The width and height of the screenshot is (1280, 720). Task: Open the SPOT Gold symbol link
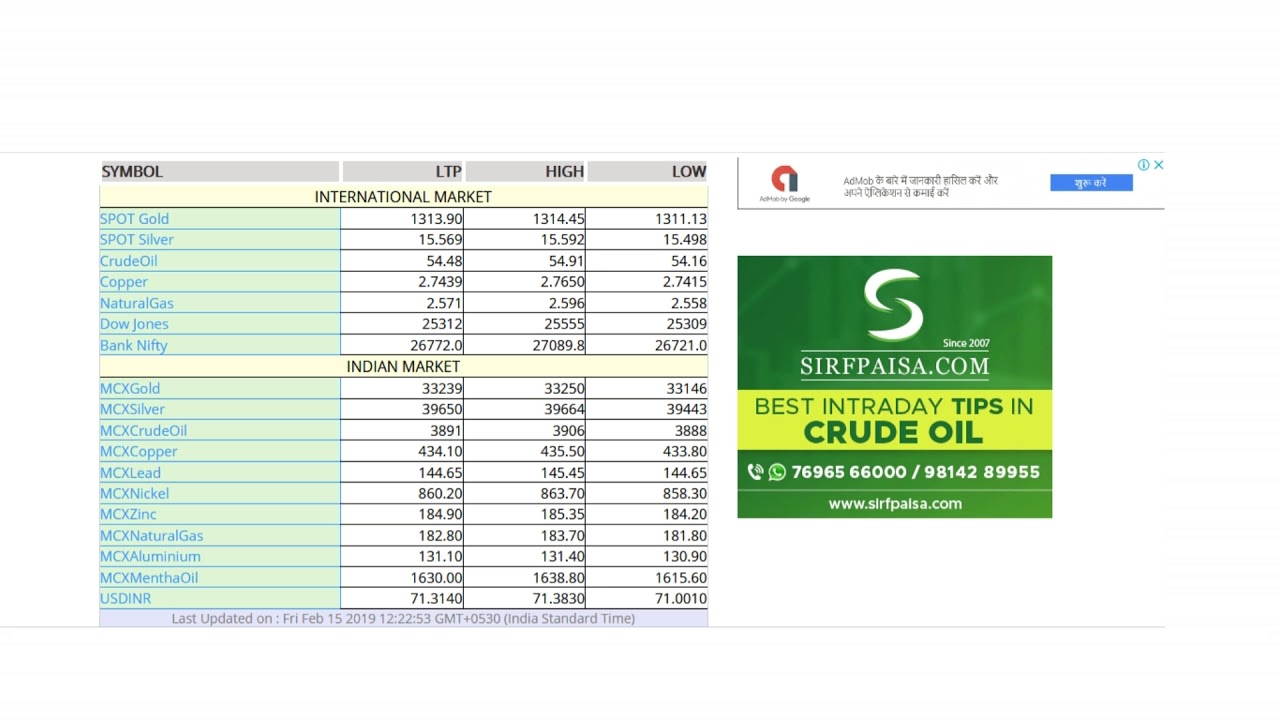pos(134,219)
